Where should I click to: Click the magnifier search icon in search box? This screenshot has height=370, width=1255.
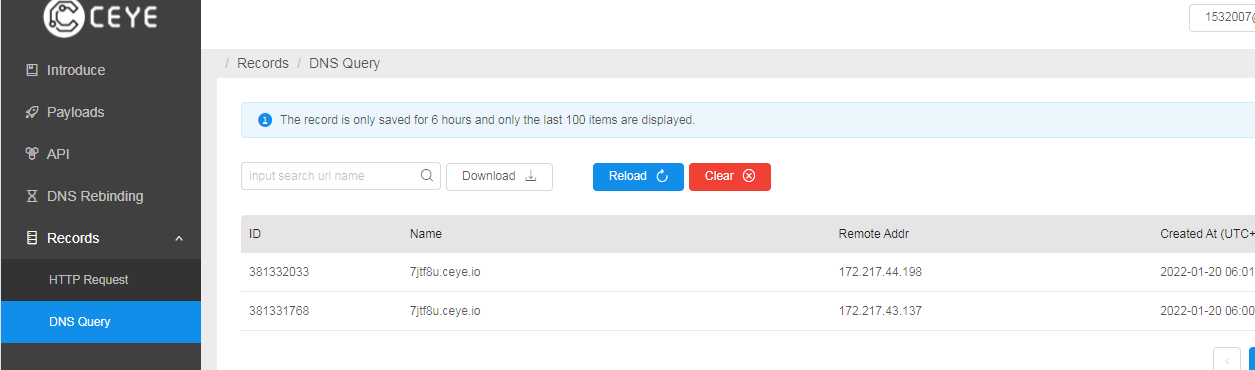[427, 176]
